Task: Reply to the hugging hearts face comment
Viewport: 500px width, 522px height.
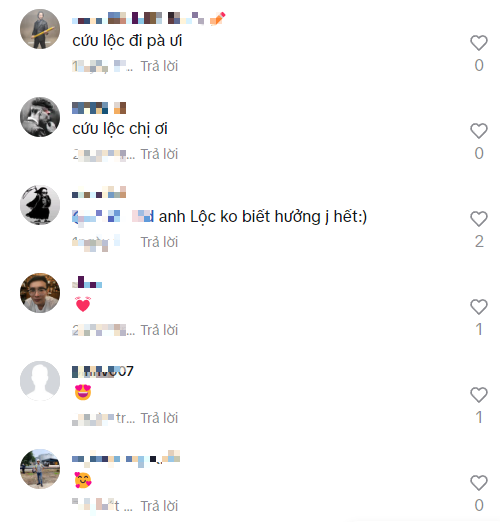Action: pyautogui.click(x=159, y=506)
